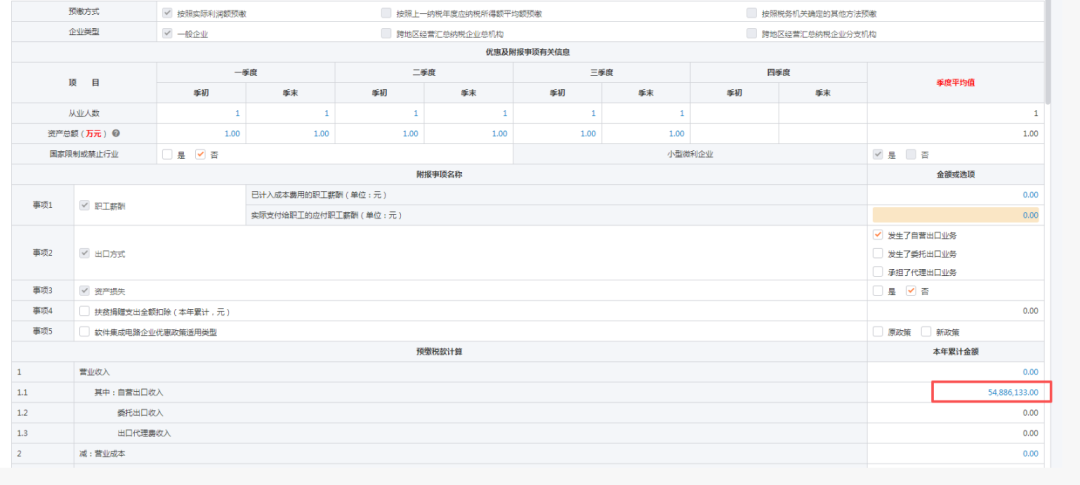This screenshot has height=485, width=1080.
Task: Click the 自营出口收入 amount field 54,886,133.00
Action: point(991,392)
